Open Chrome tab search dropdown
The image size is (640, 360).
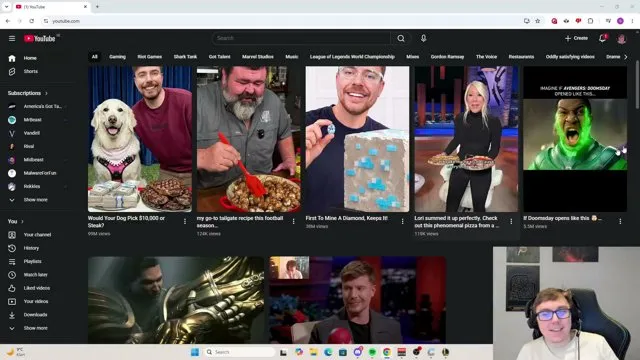(6, 7)
